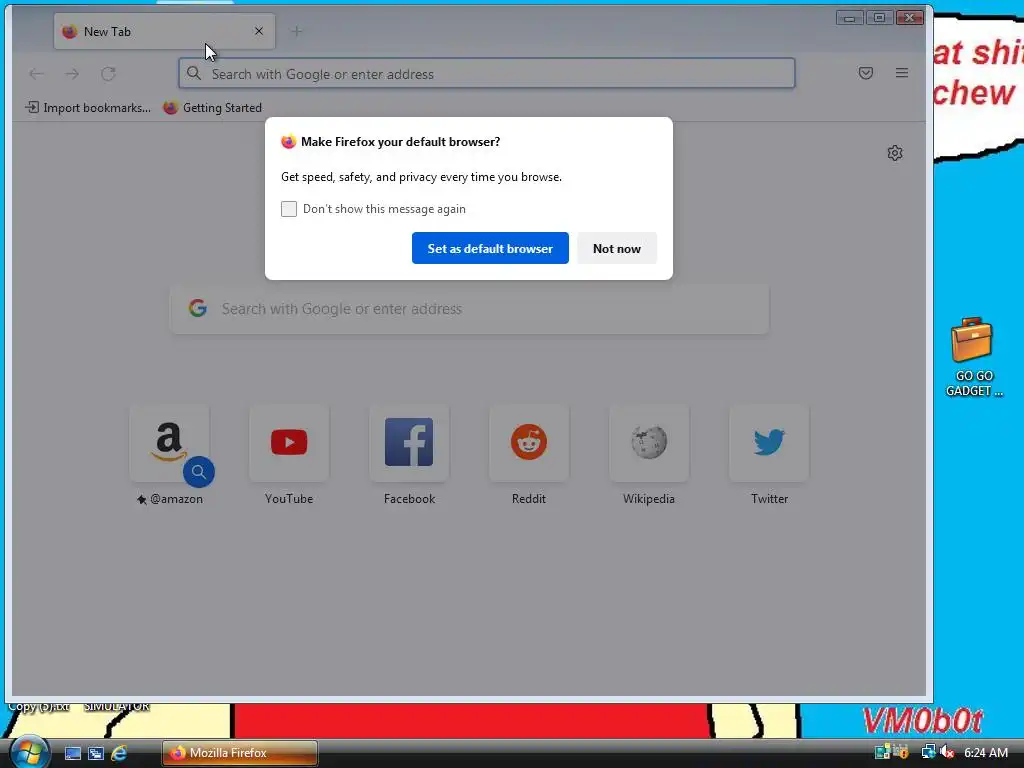1024x768 pixels.
Task: Click the muted volume tray icon
Action: 947,752
